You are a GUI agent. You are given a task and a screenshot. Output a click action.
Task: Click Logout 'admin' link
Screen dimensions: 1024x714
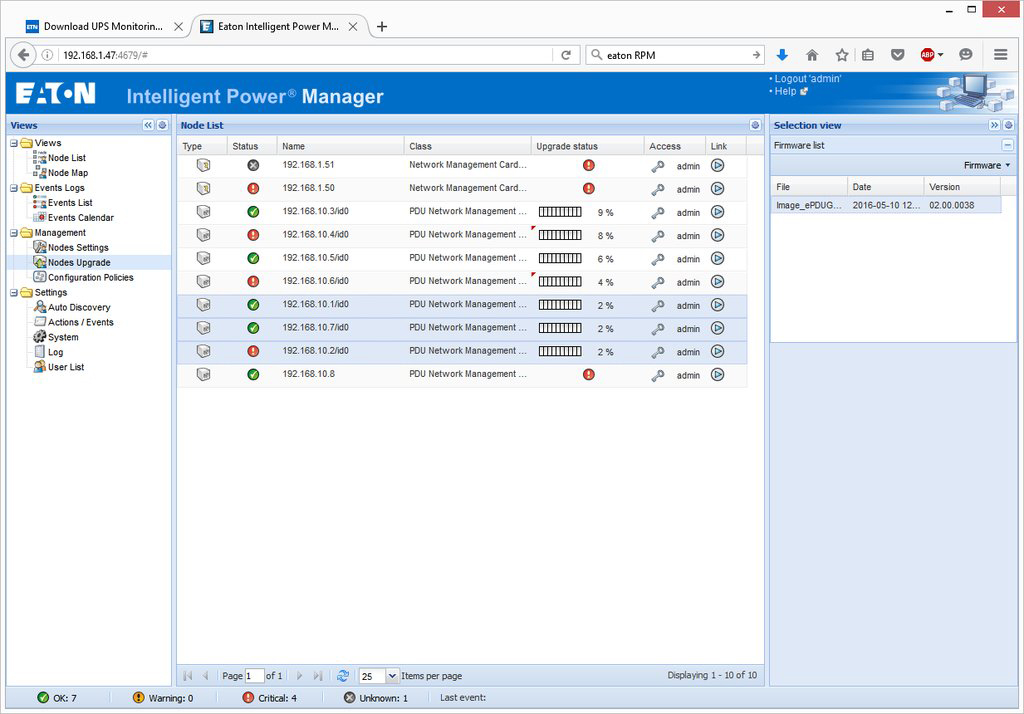tap(808, 78)
